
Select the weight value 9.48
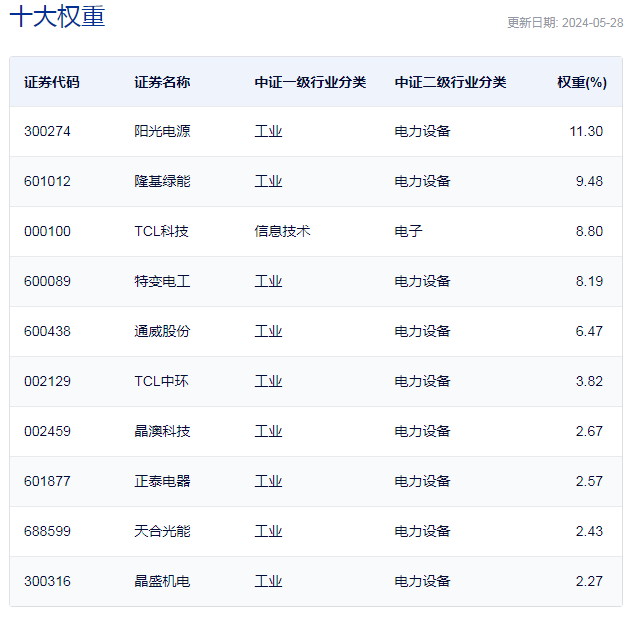(x=589, y=181)
